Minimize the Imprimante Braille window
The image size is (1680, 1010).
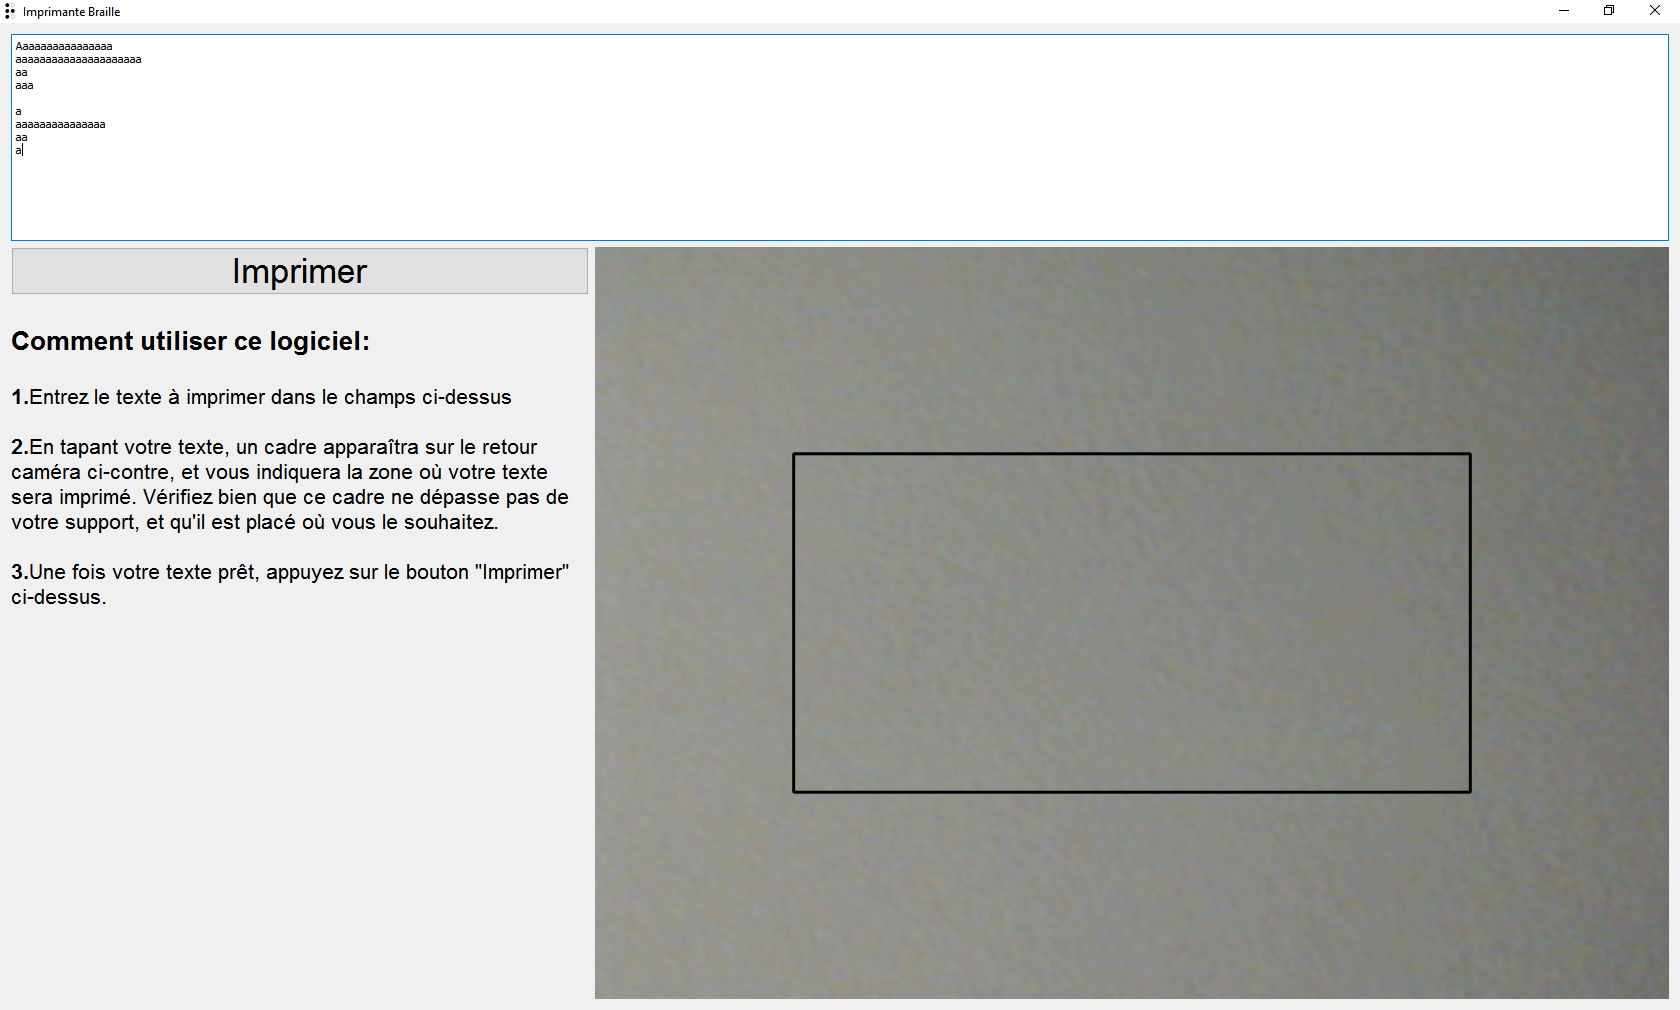click(1563, 11)
